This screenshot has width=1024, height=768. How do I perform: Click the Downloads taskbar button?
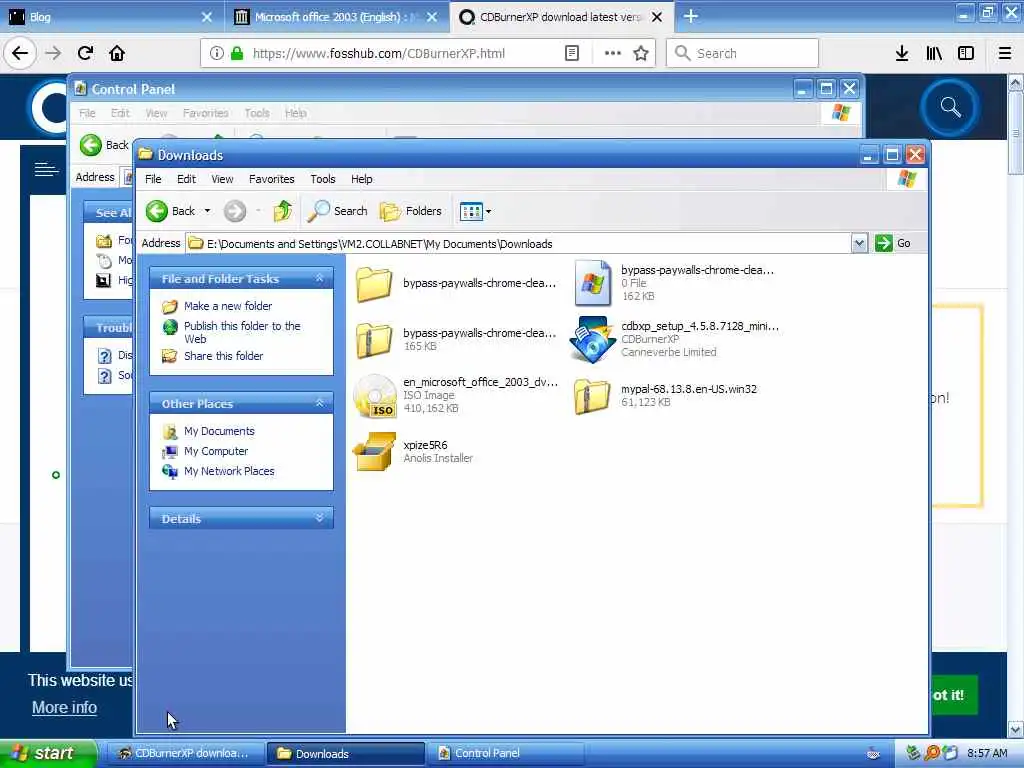click(345, 754)
